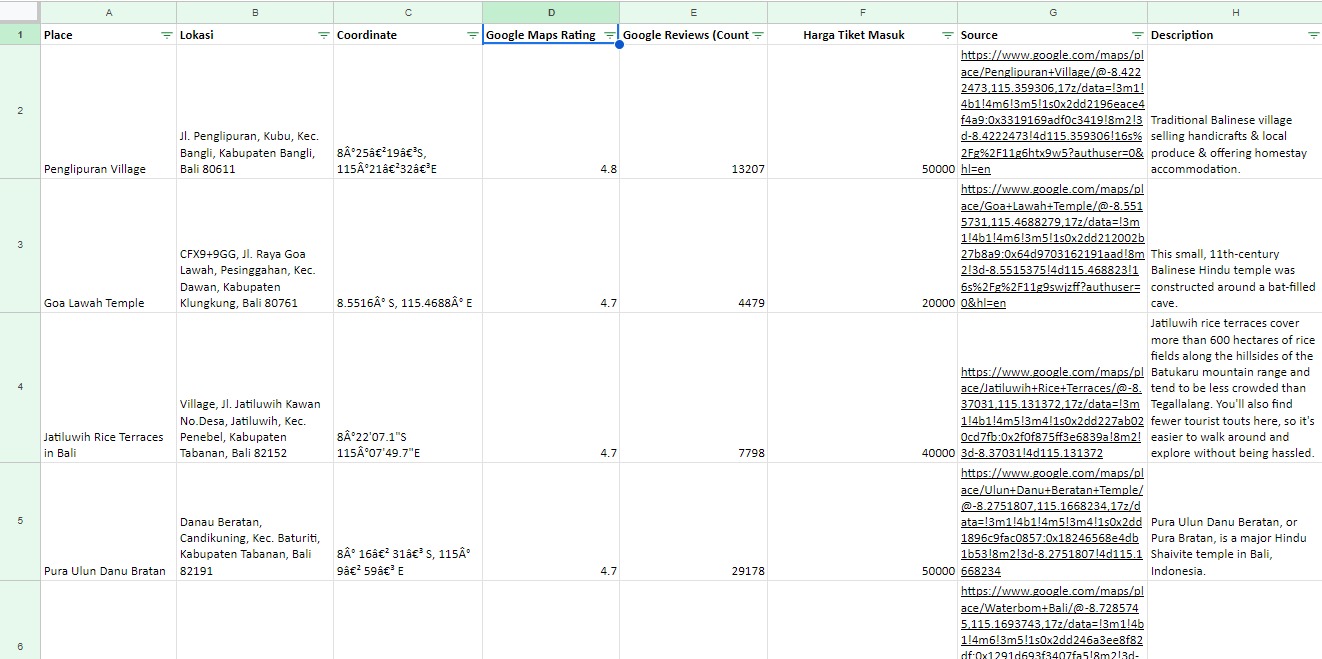Click review count 13207
1322x659 pixels.
(x=693, y=112)
